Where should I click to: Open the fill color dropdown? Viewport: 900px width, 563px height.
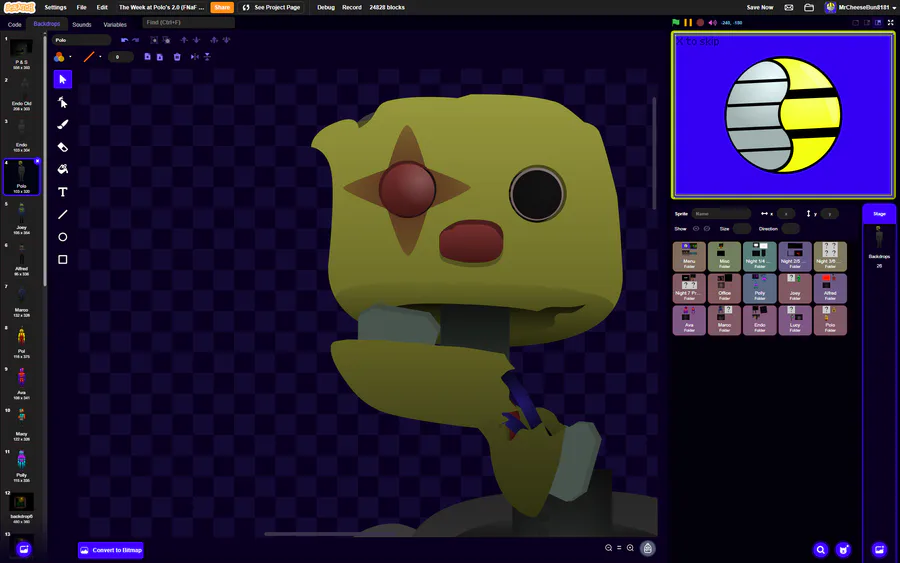pos(62,57)
